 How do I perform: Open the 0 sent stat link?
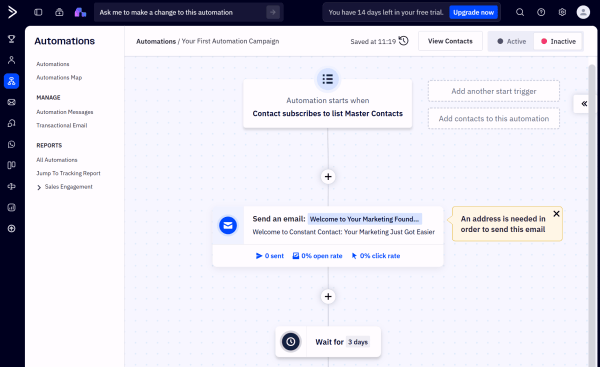270,256
